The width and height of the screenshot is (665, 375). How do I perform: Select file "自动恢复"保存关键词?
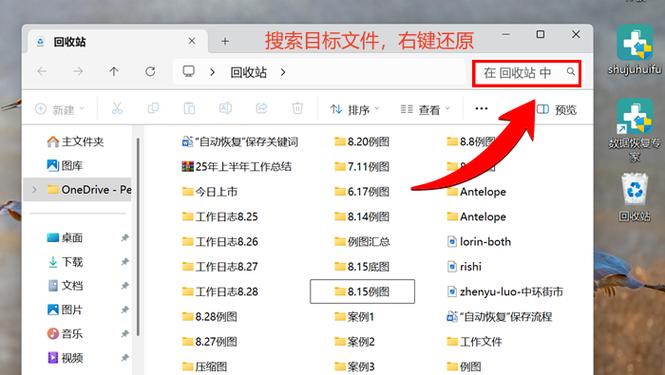240,141
